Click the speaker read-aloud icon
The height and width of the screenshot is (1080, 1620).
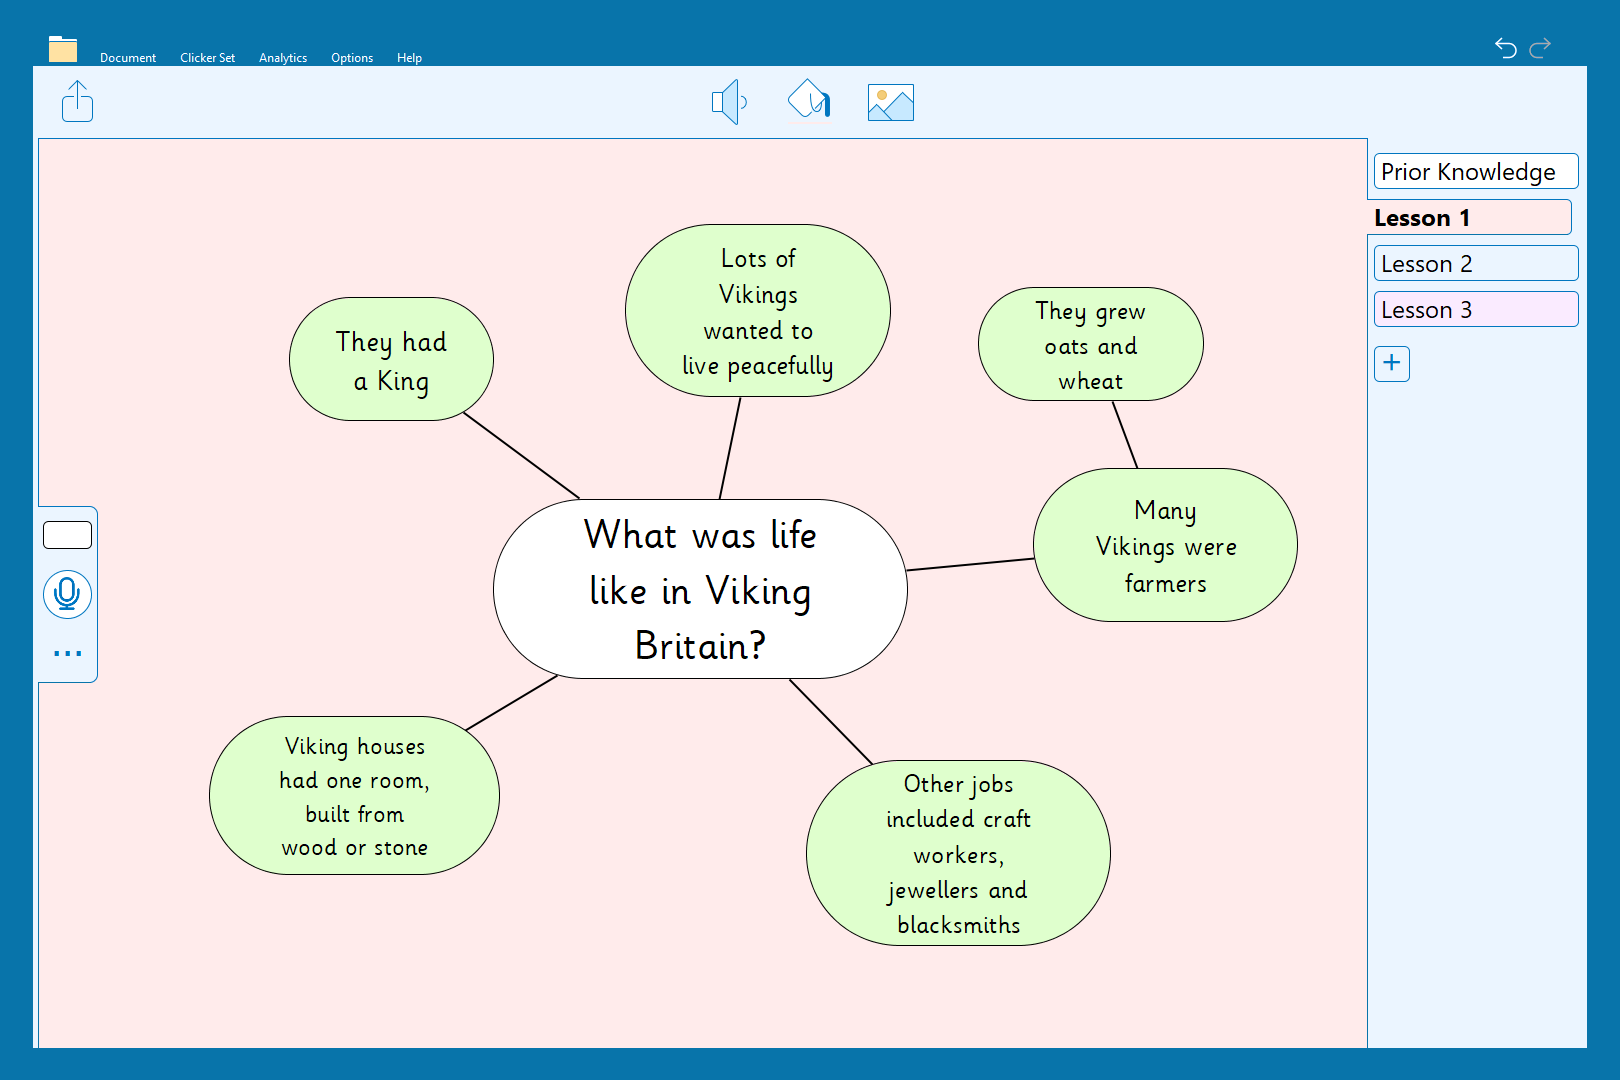coord(729,102)
